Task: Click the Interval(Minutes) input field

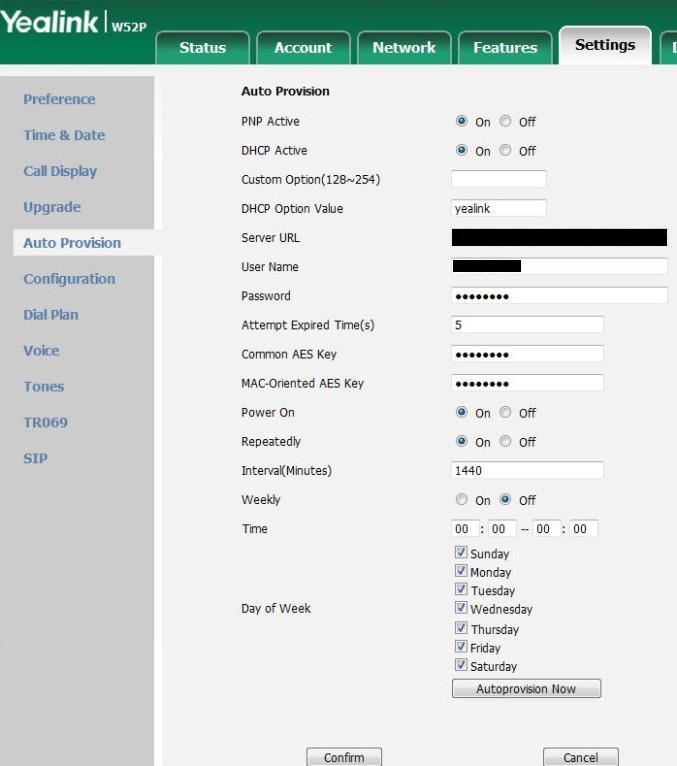Action: [527, 470]
